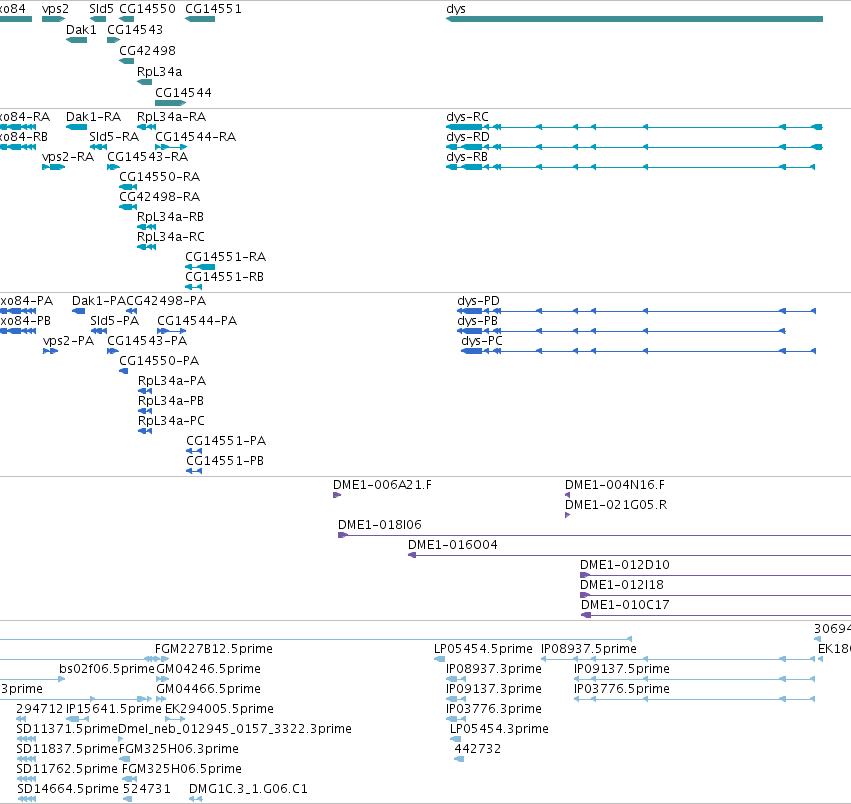Select CG14551-PB protein label
This screenshot has height=804, width=851.
(x=225, y=461)
